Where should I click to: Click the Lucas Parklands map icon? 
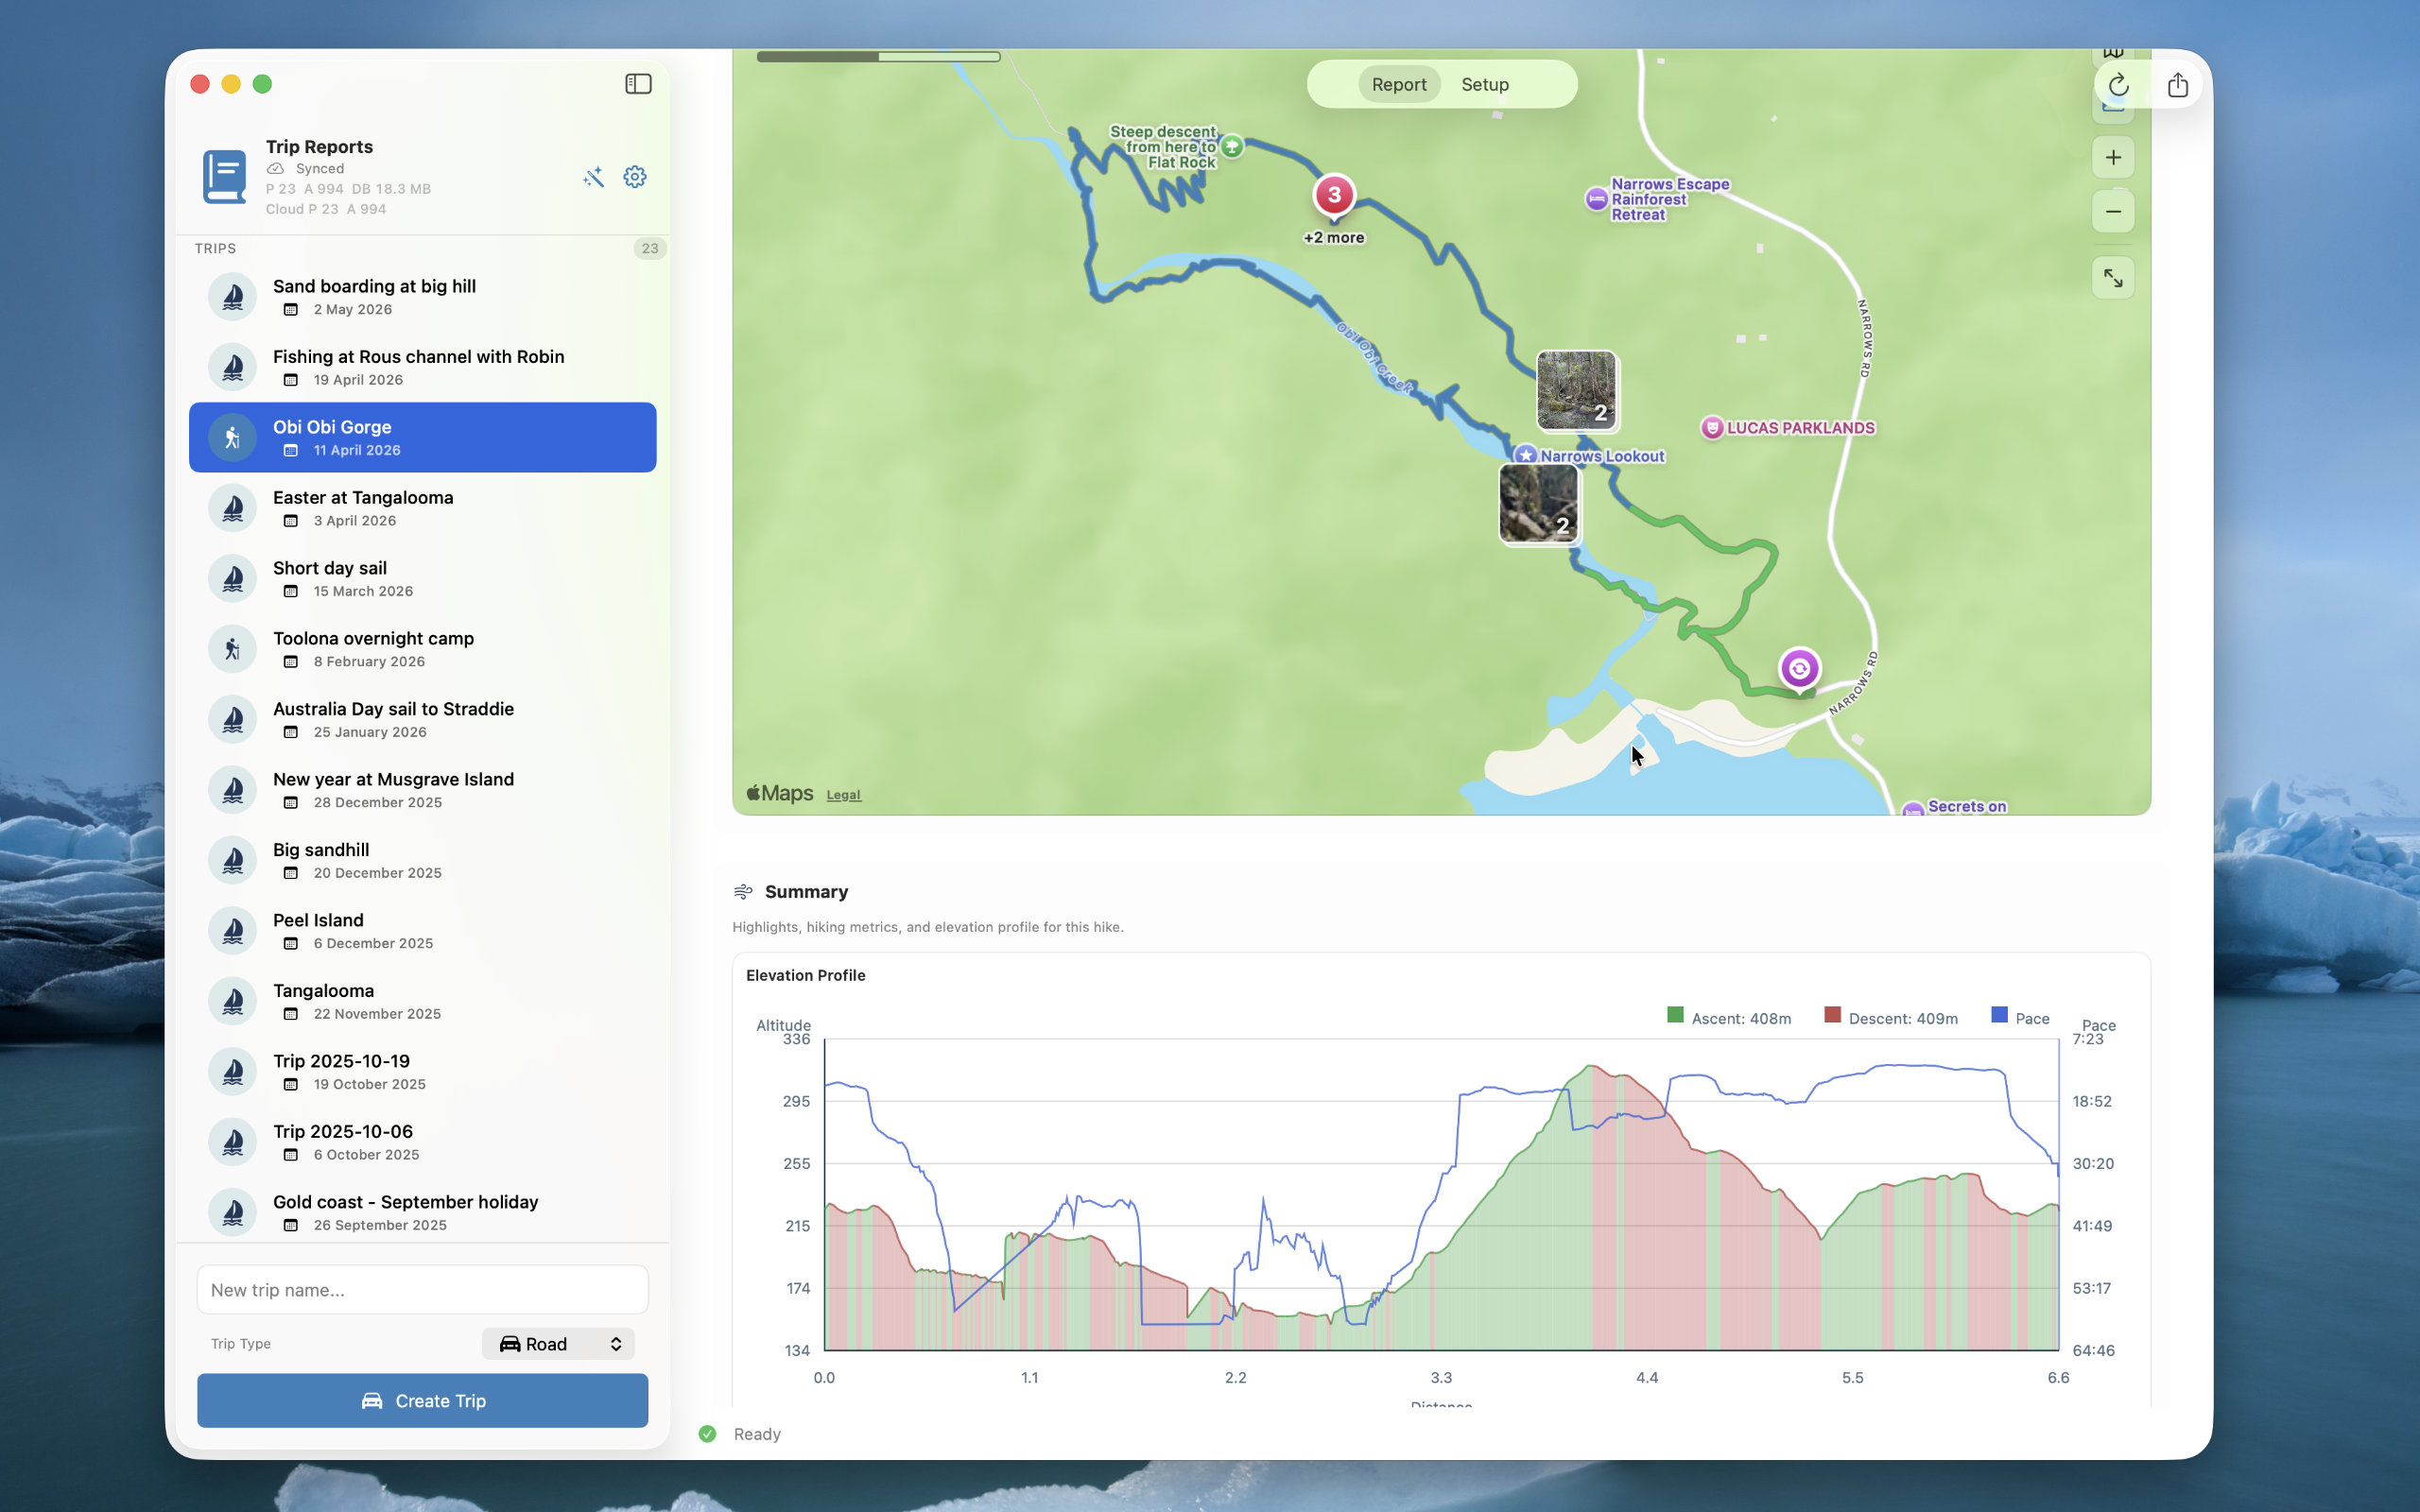(1712, 428)
